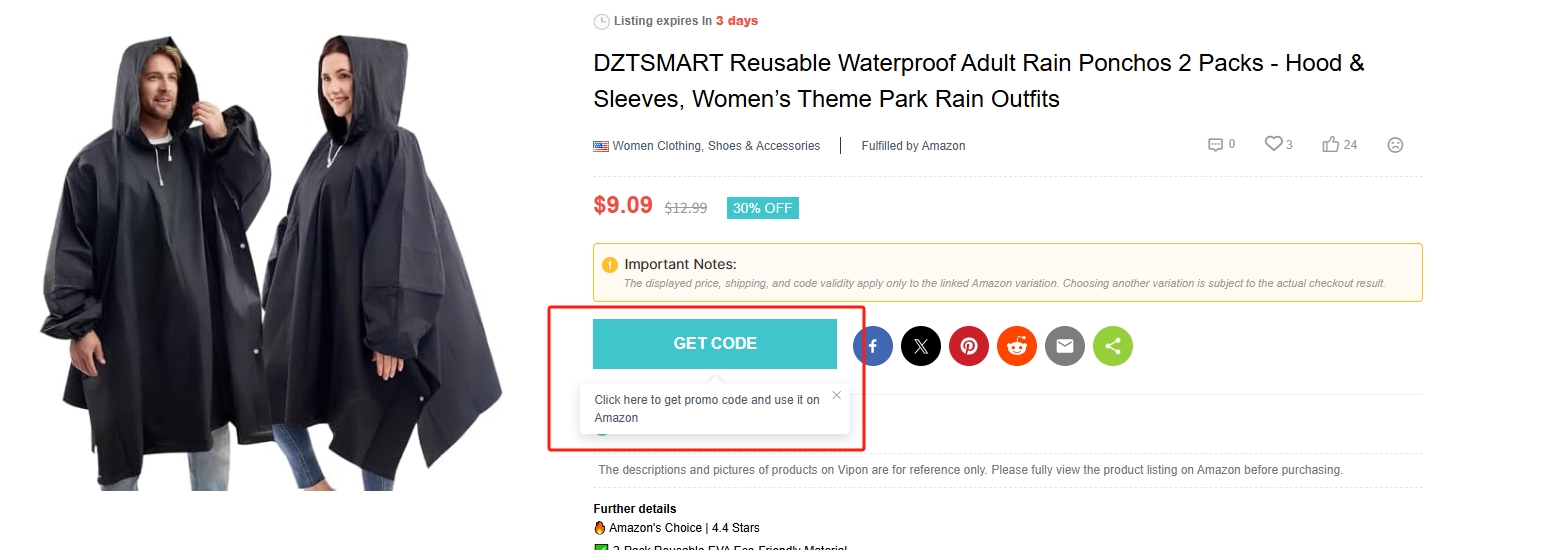Post the deal to Reddit
Image resolution: width=1564 pixels, height=550 pixels.
(1017, 346)
